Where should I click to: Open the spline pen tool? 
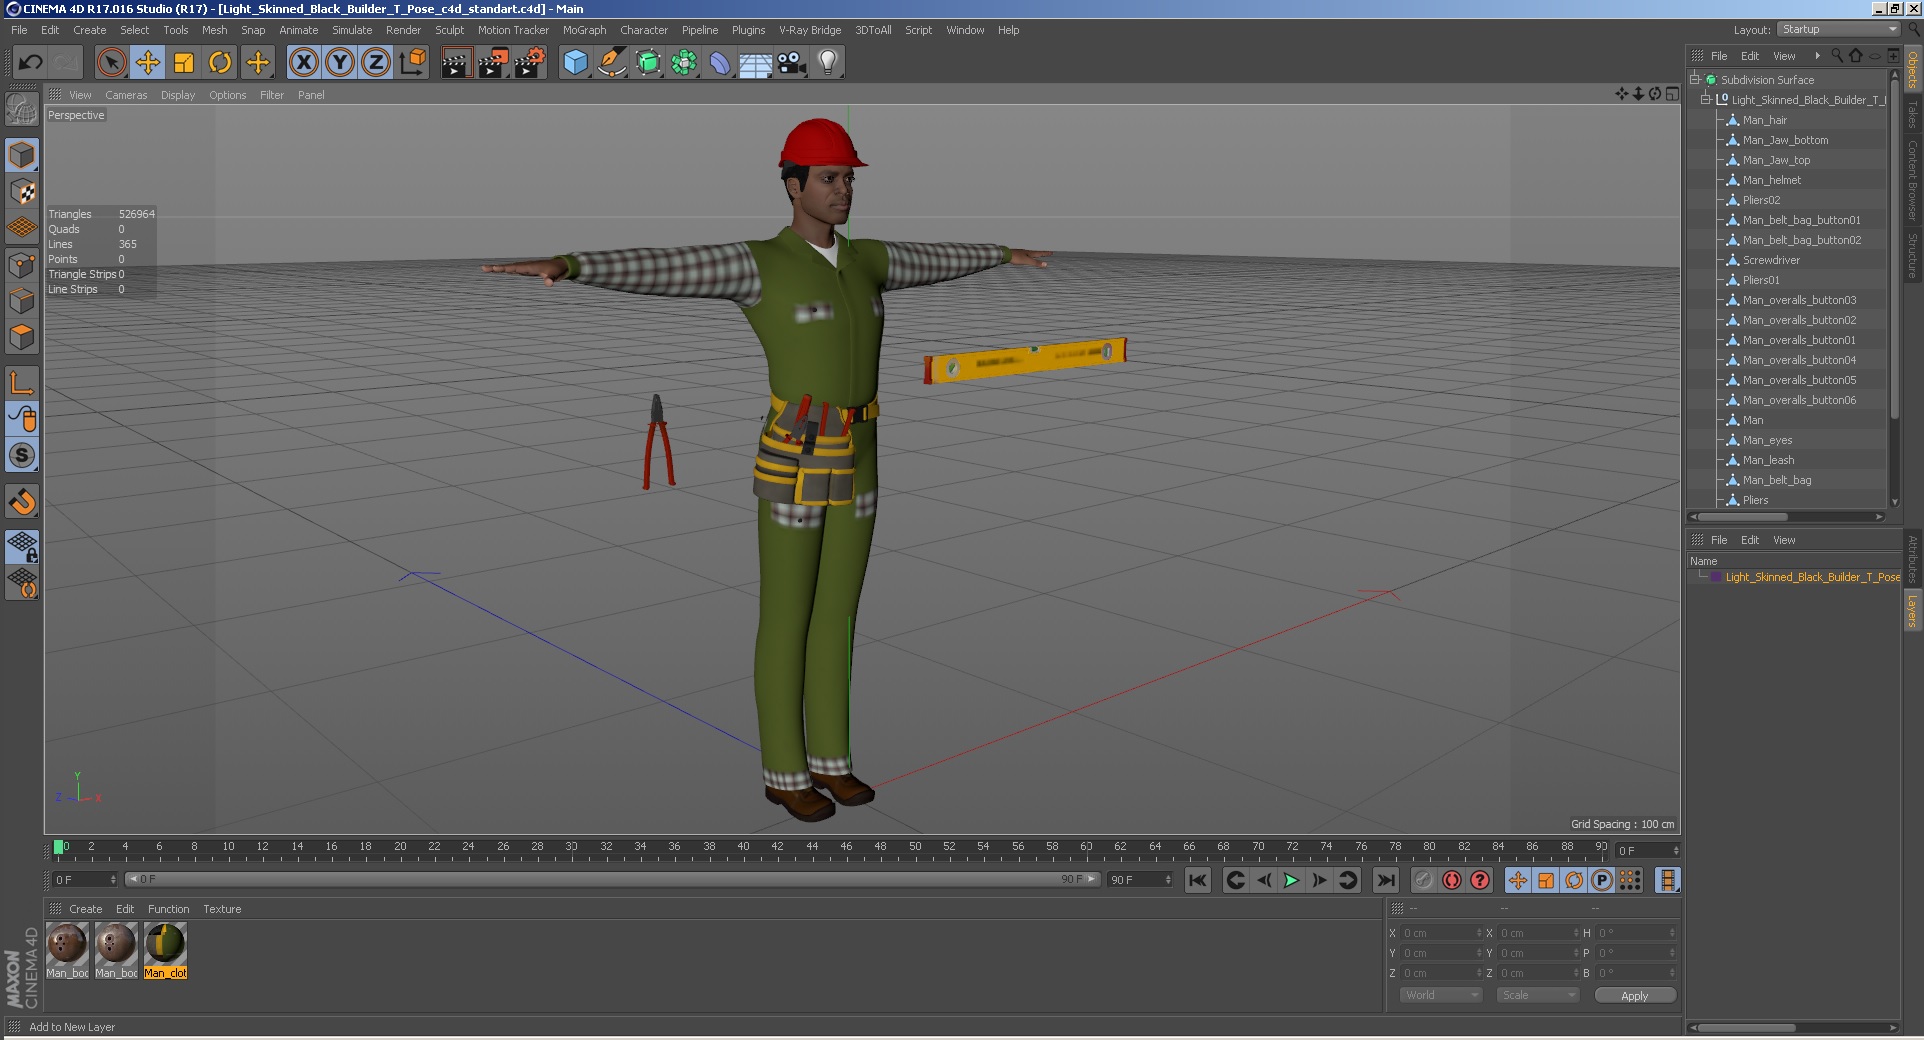[611, 63]
